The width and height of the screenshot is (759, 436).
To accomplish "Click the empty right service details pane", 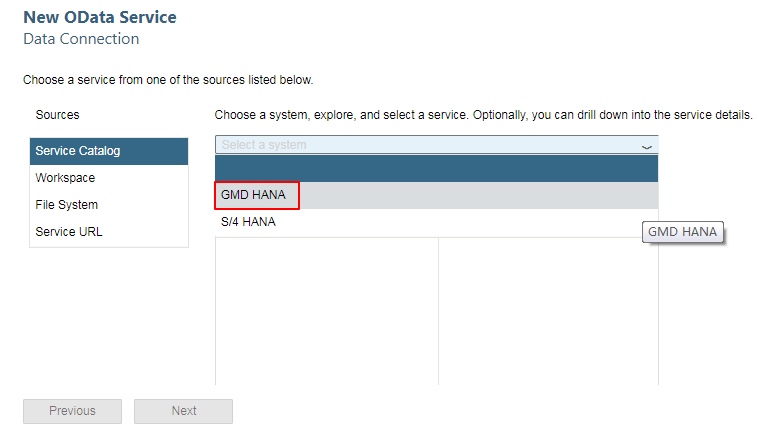I will click(548, 310).
